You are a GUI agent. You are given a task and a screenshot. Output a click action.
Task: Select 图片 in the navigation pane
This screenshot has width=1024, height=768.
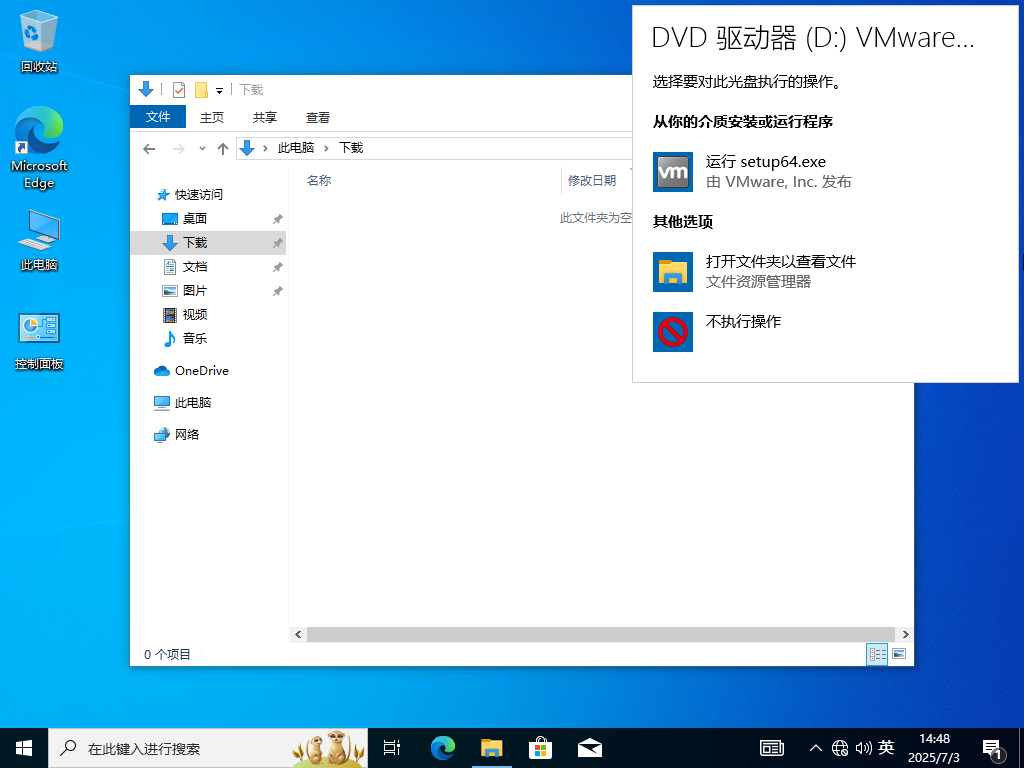tap(195, 291)
